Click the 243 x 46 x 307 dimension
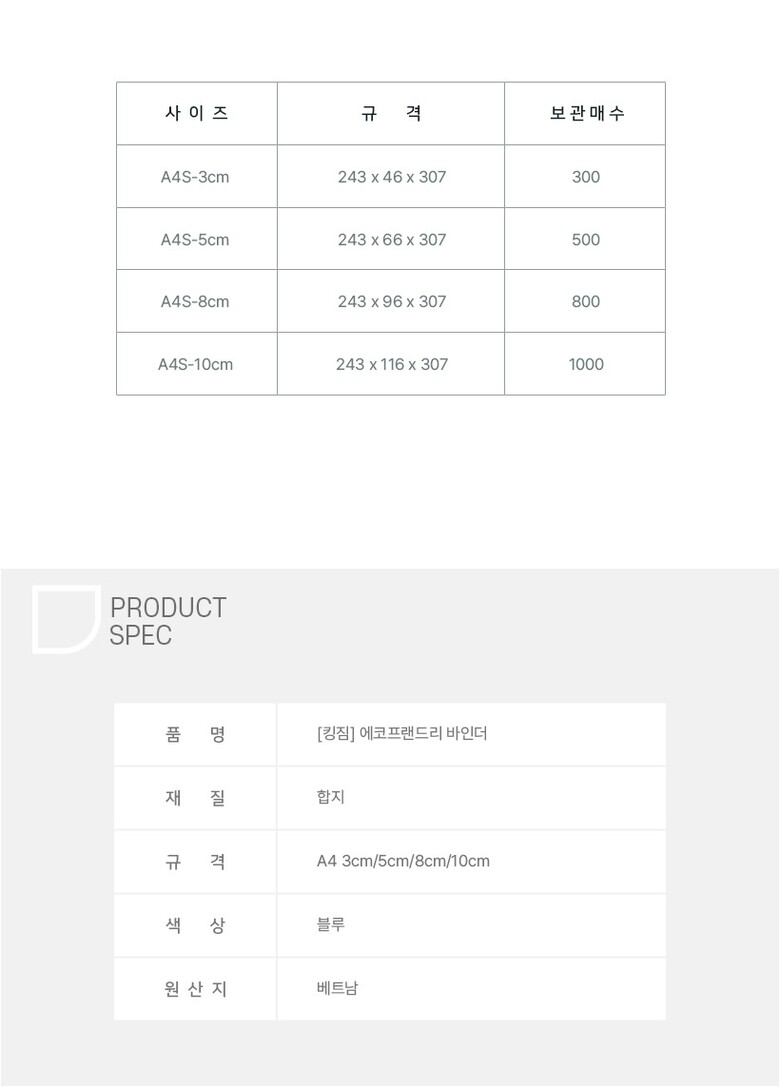This screenshot has width=780, height=1088. click(392, 177)
